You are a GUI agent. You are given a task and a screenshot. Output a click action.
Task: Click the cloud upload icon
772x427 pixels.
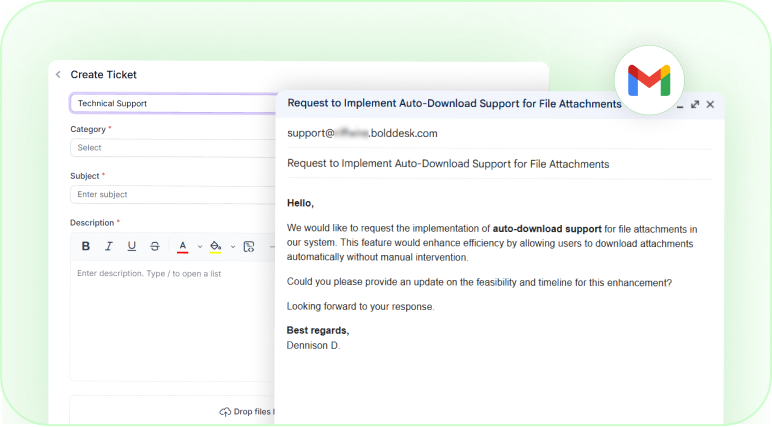pos(225,412)
